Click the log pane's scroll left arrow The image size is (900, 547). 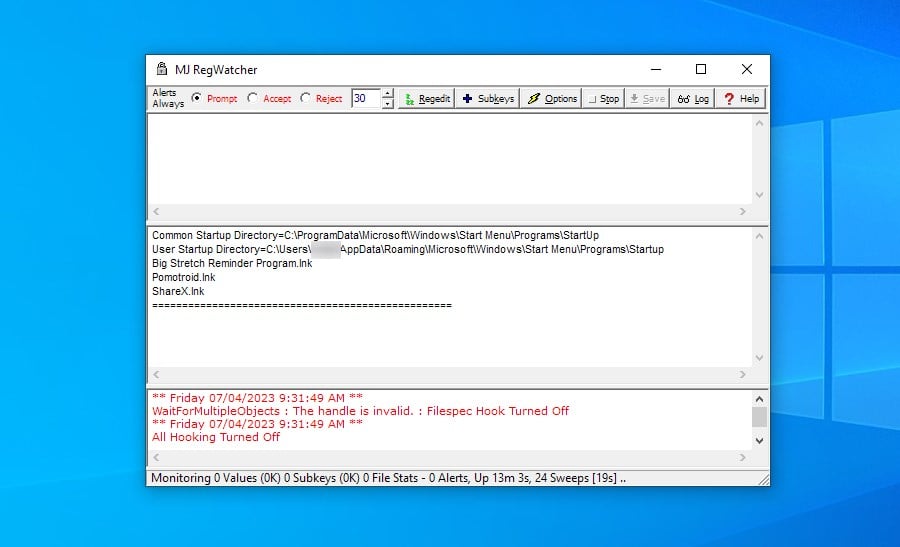click(x=156, y=457)
